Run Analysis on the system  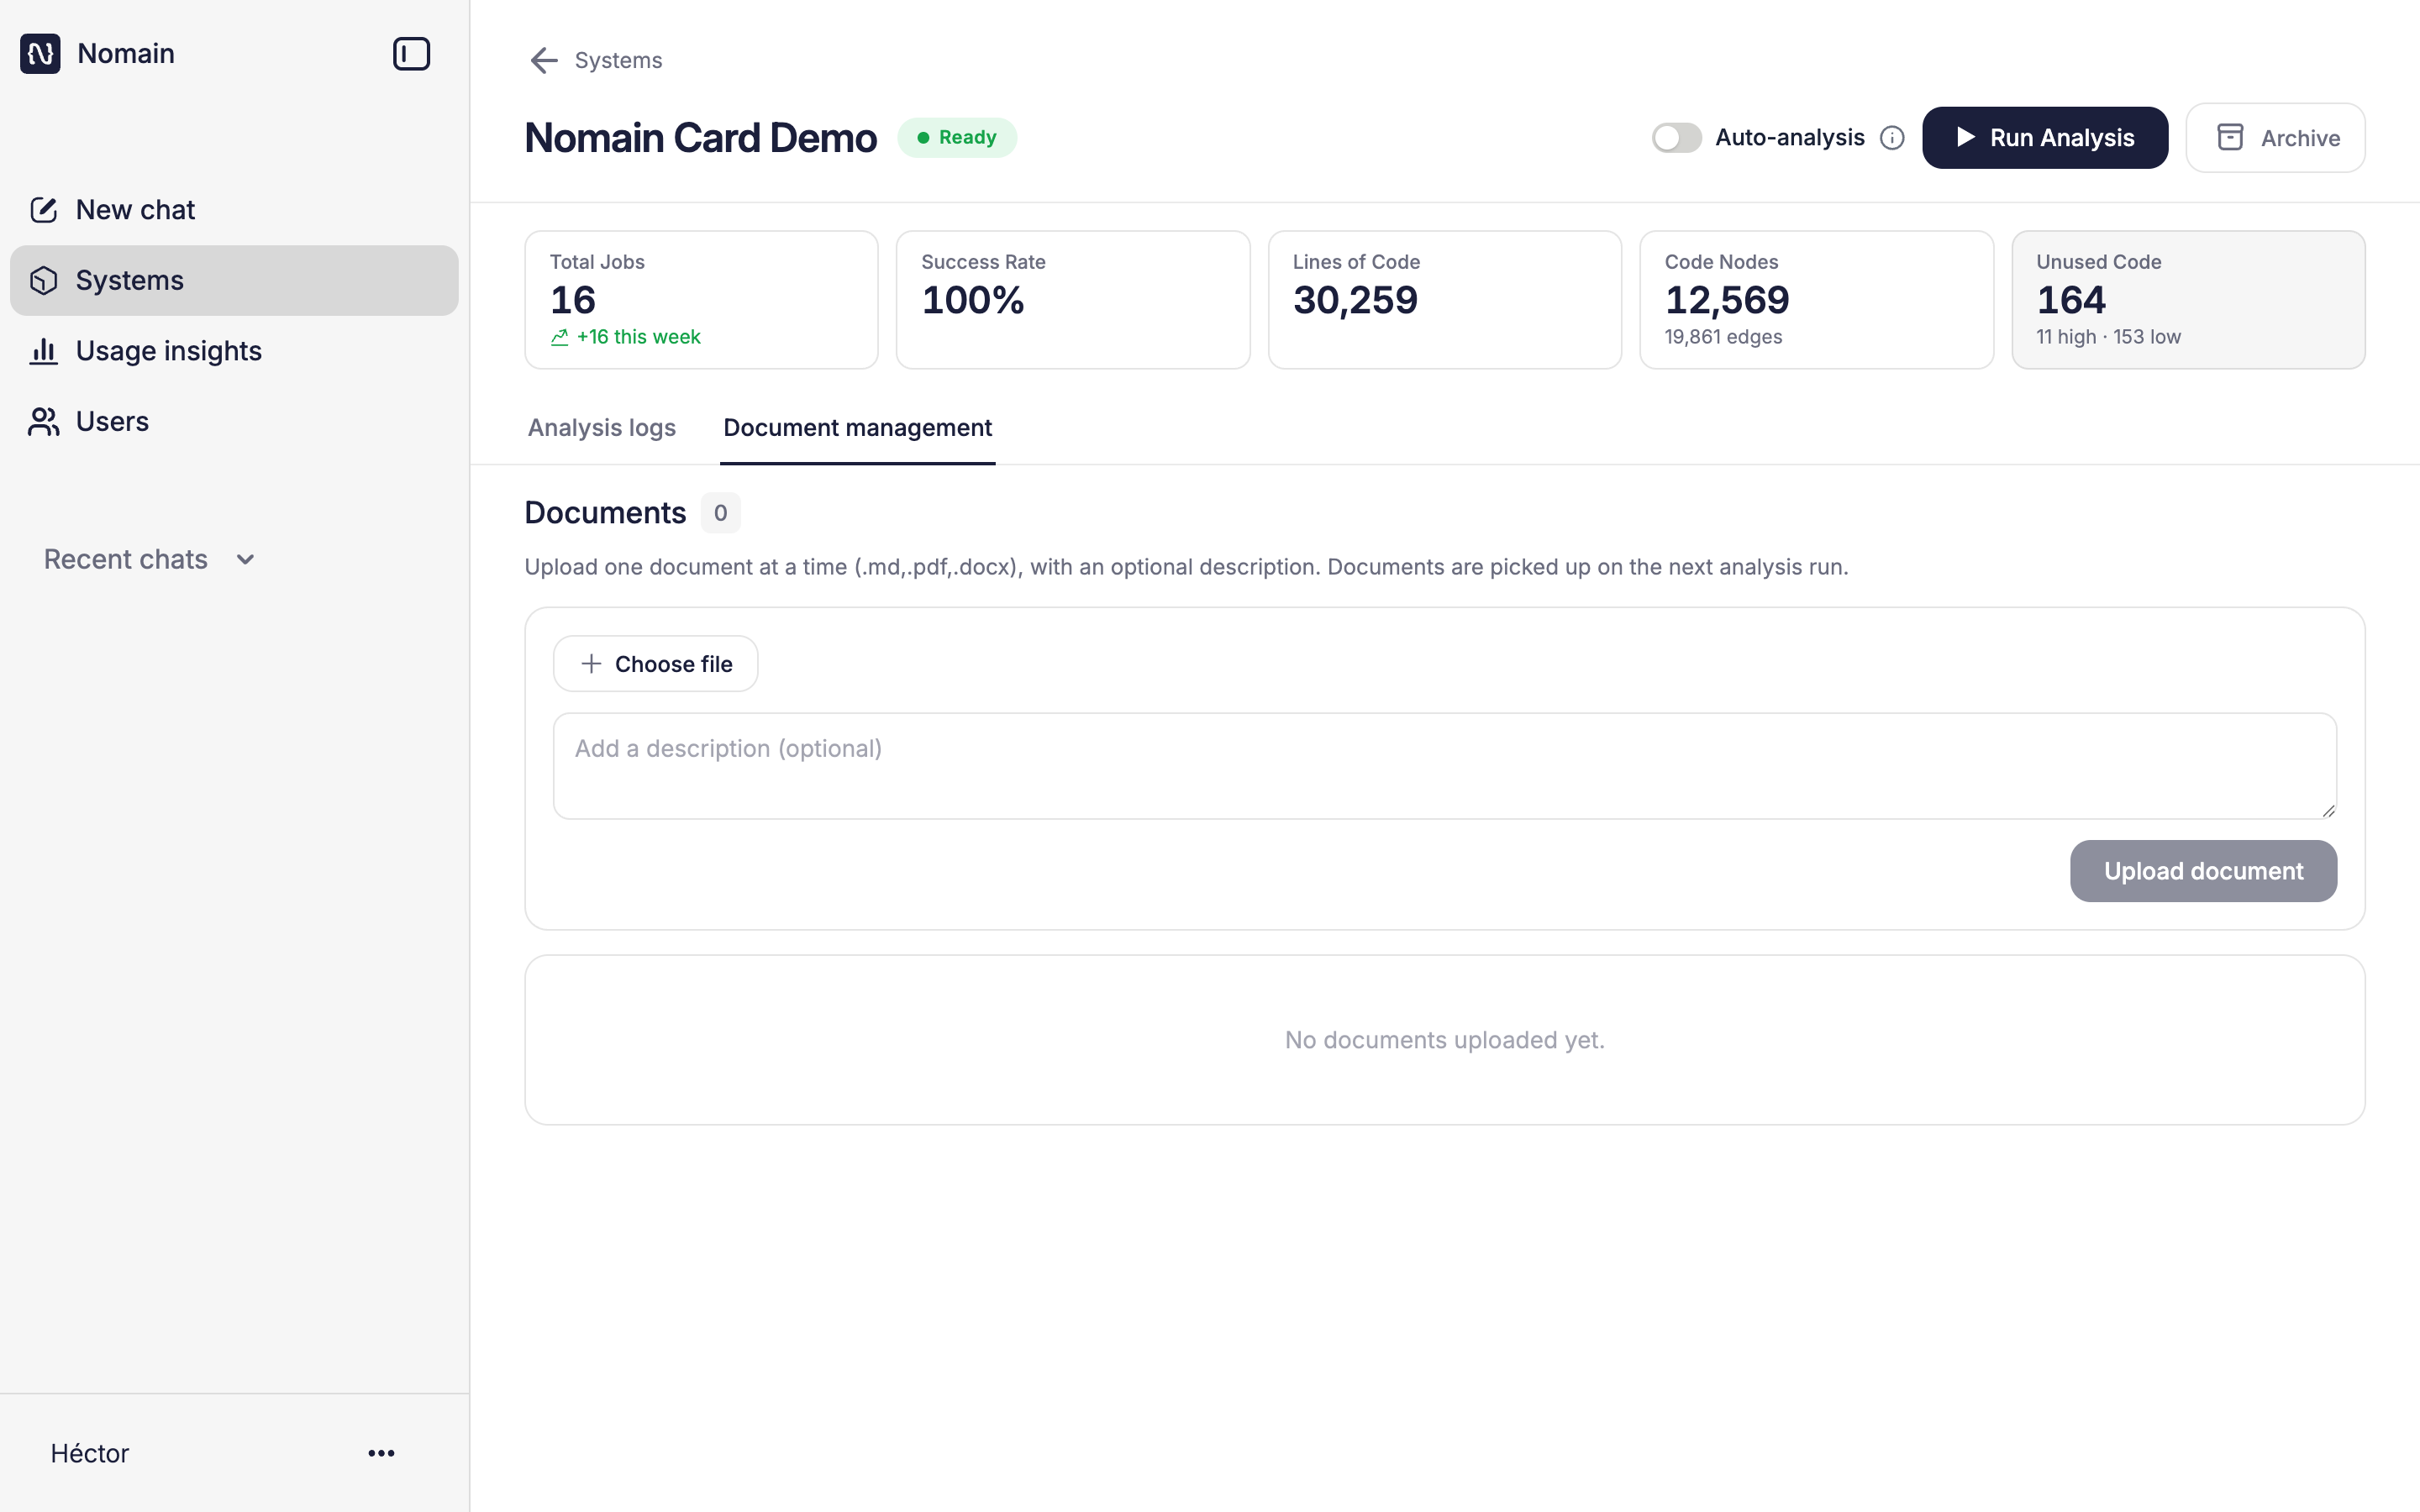tap(2045, 138)
